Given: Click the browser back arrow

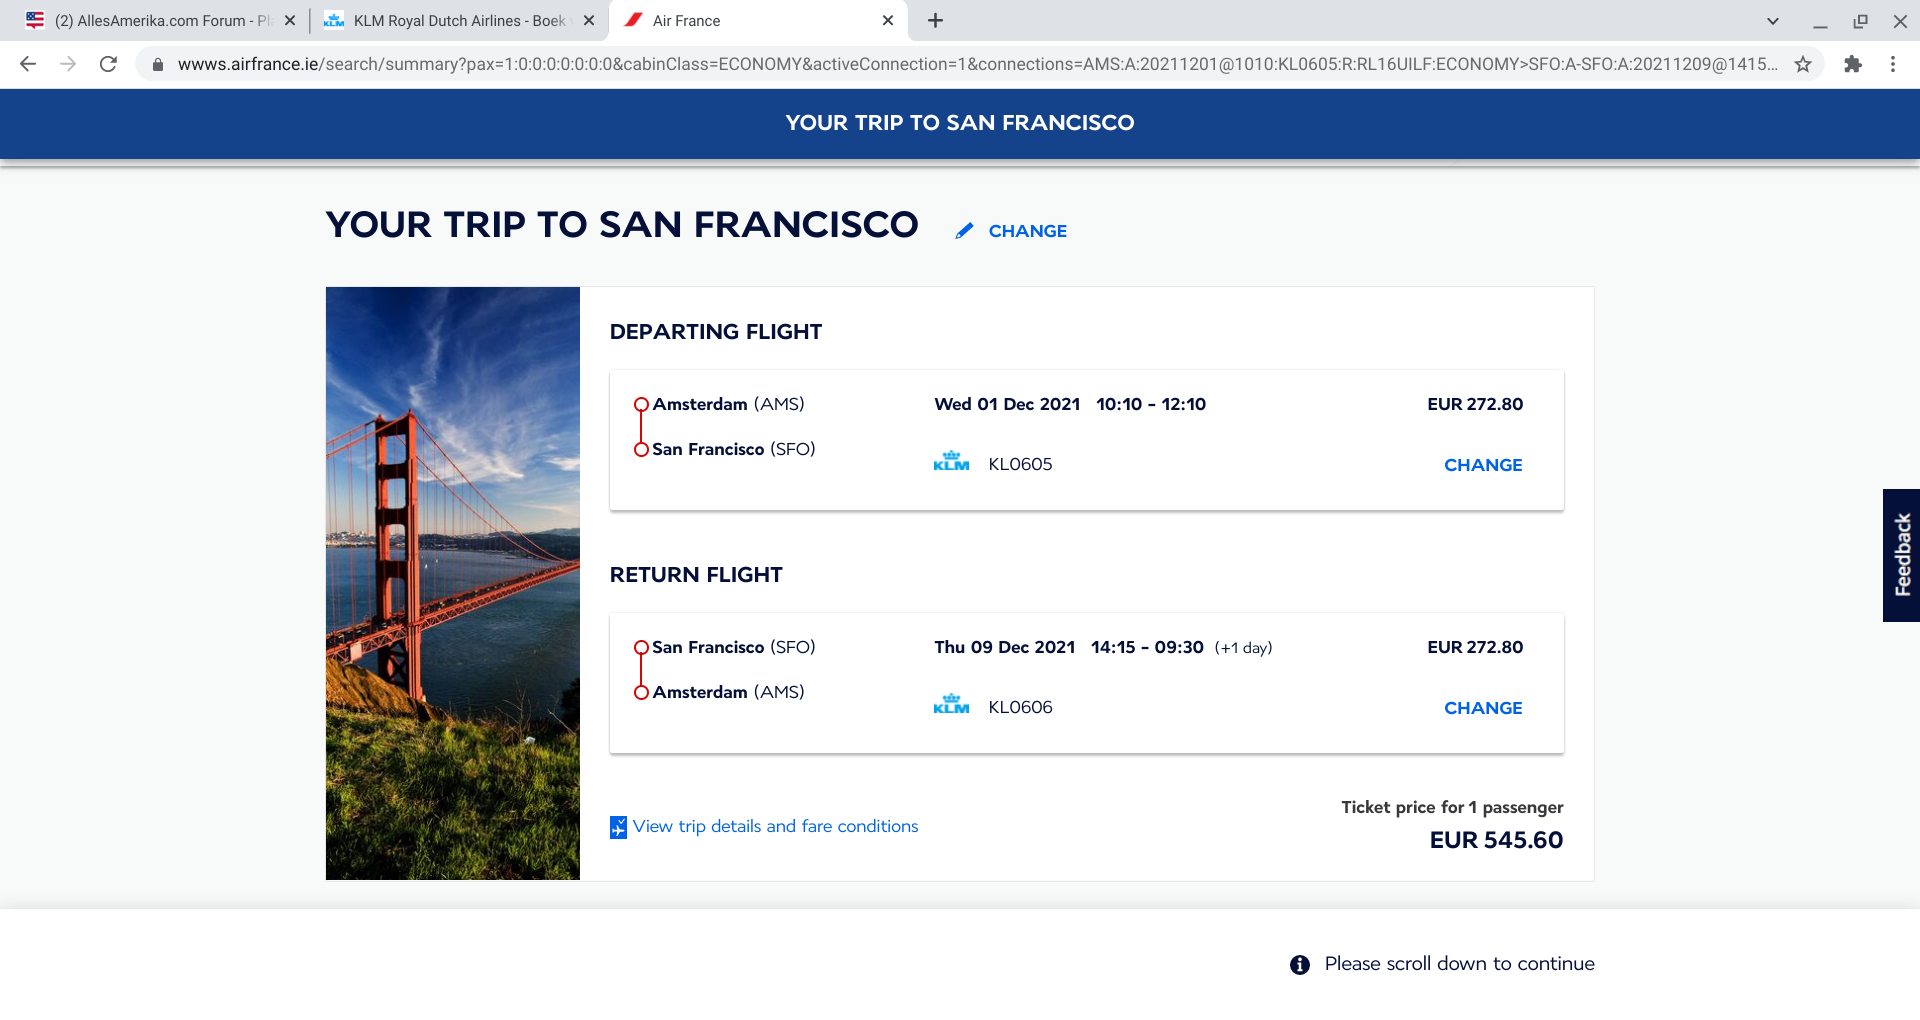Looking at the screenshot, I should click(28, 64).
